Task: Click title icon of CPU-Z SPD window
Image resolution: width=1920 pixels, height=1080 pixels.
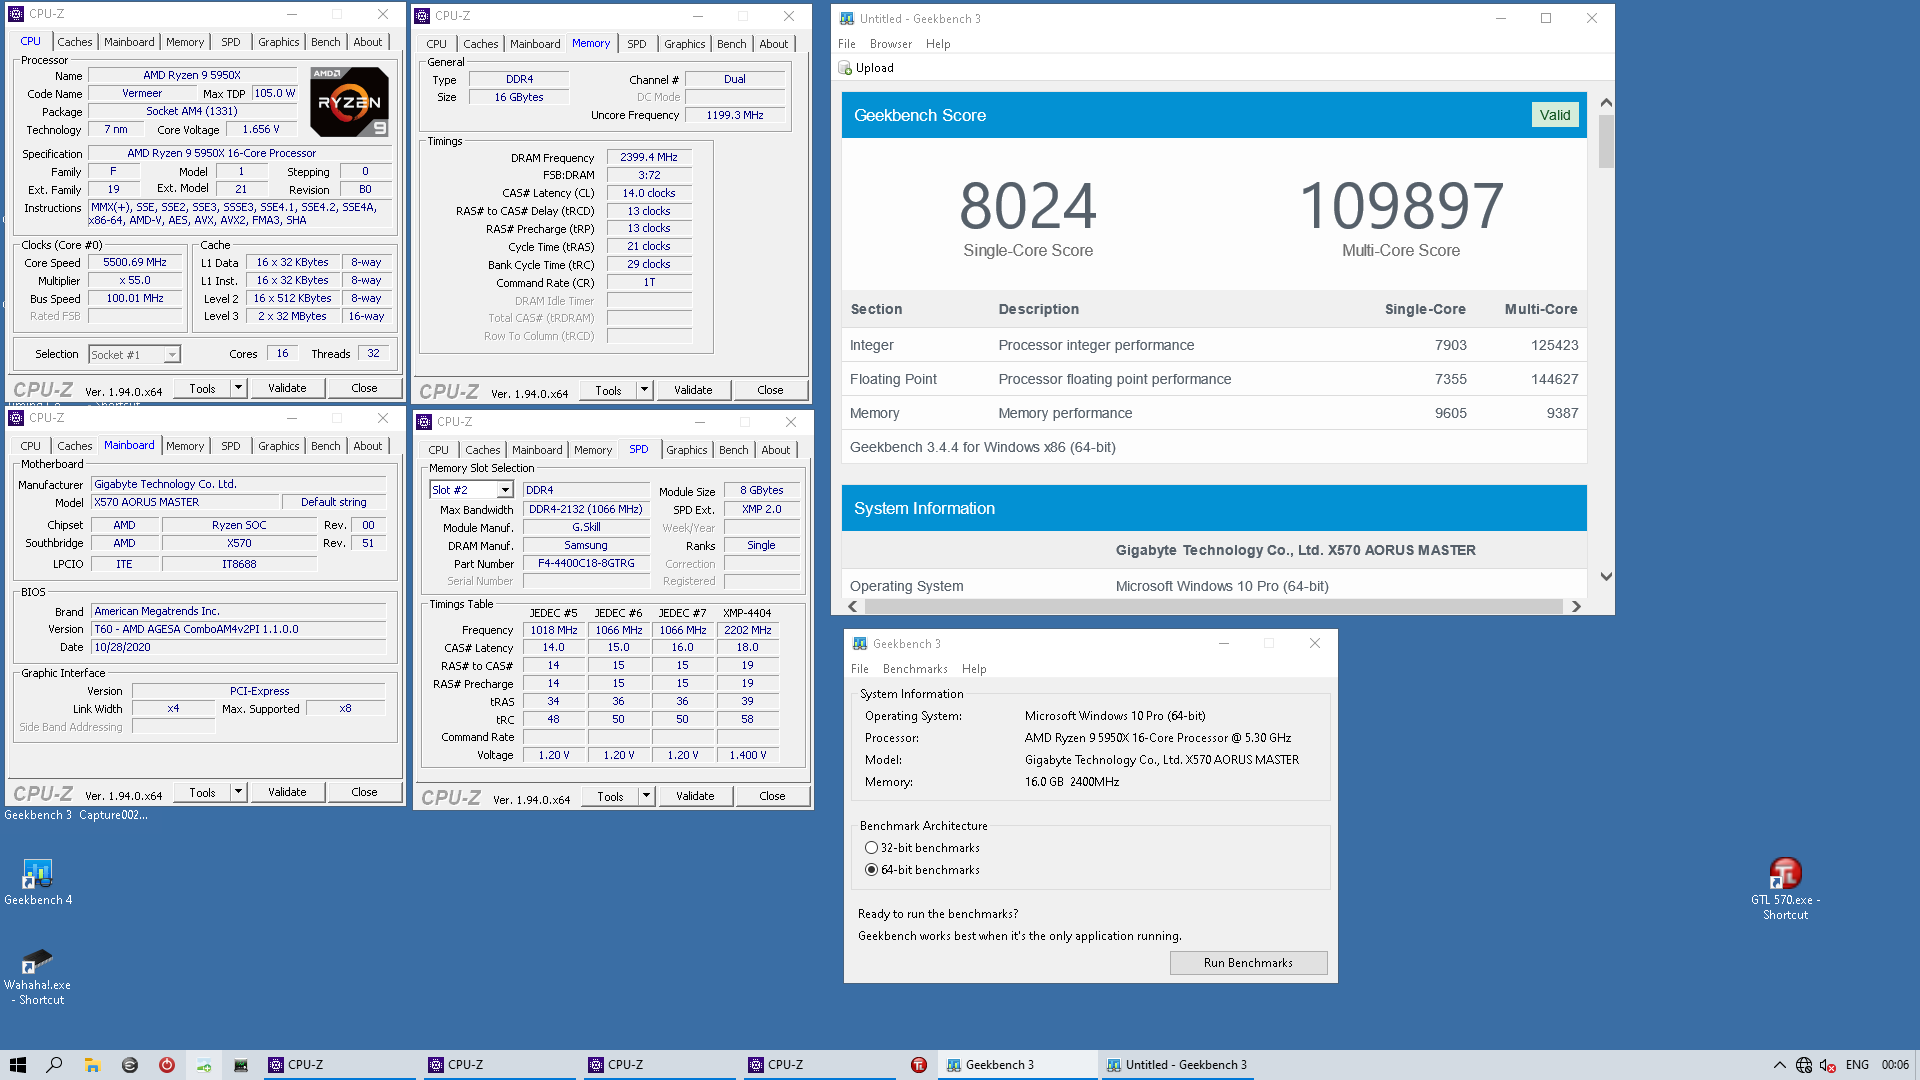Action: click(x=424, y=422)
